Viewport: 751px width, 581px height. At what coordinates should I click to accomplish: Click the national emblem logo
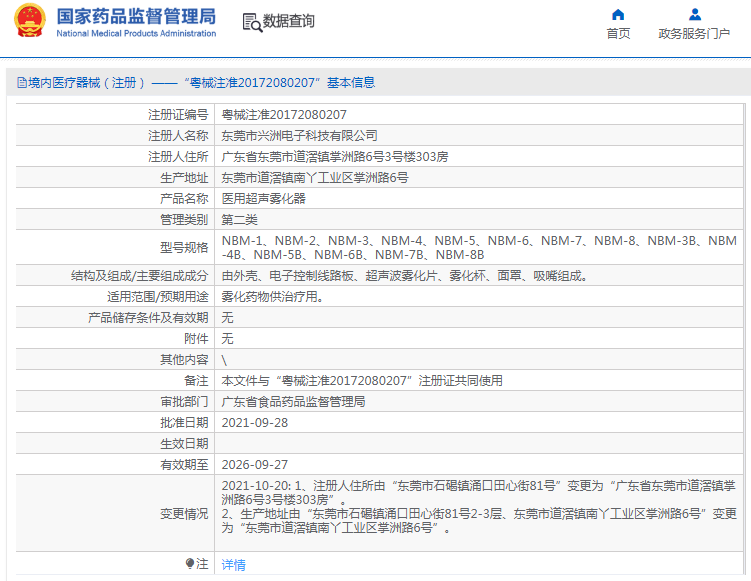tap(30, 20)
